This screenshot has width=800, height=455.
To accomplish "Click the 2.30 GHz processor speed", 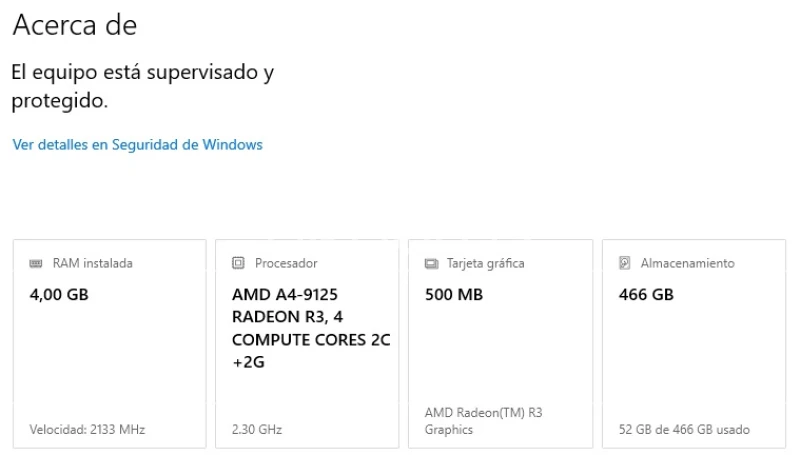I will coord(256,430).
